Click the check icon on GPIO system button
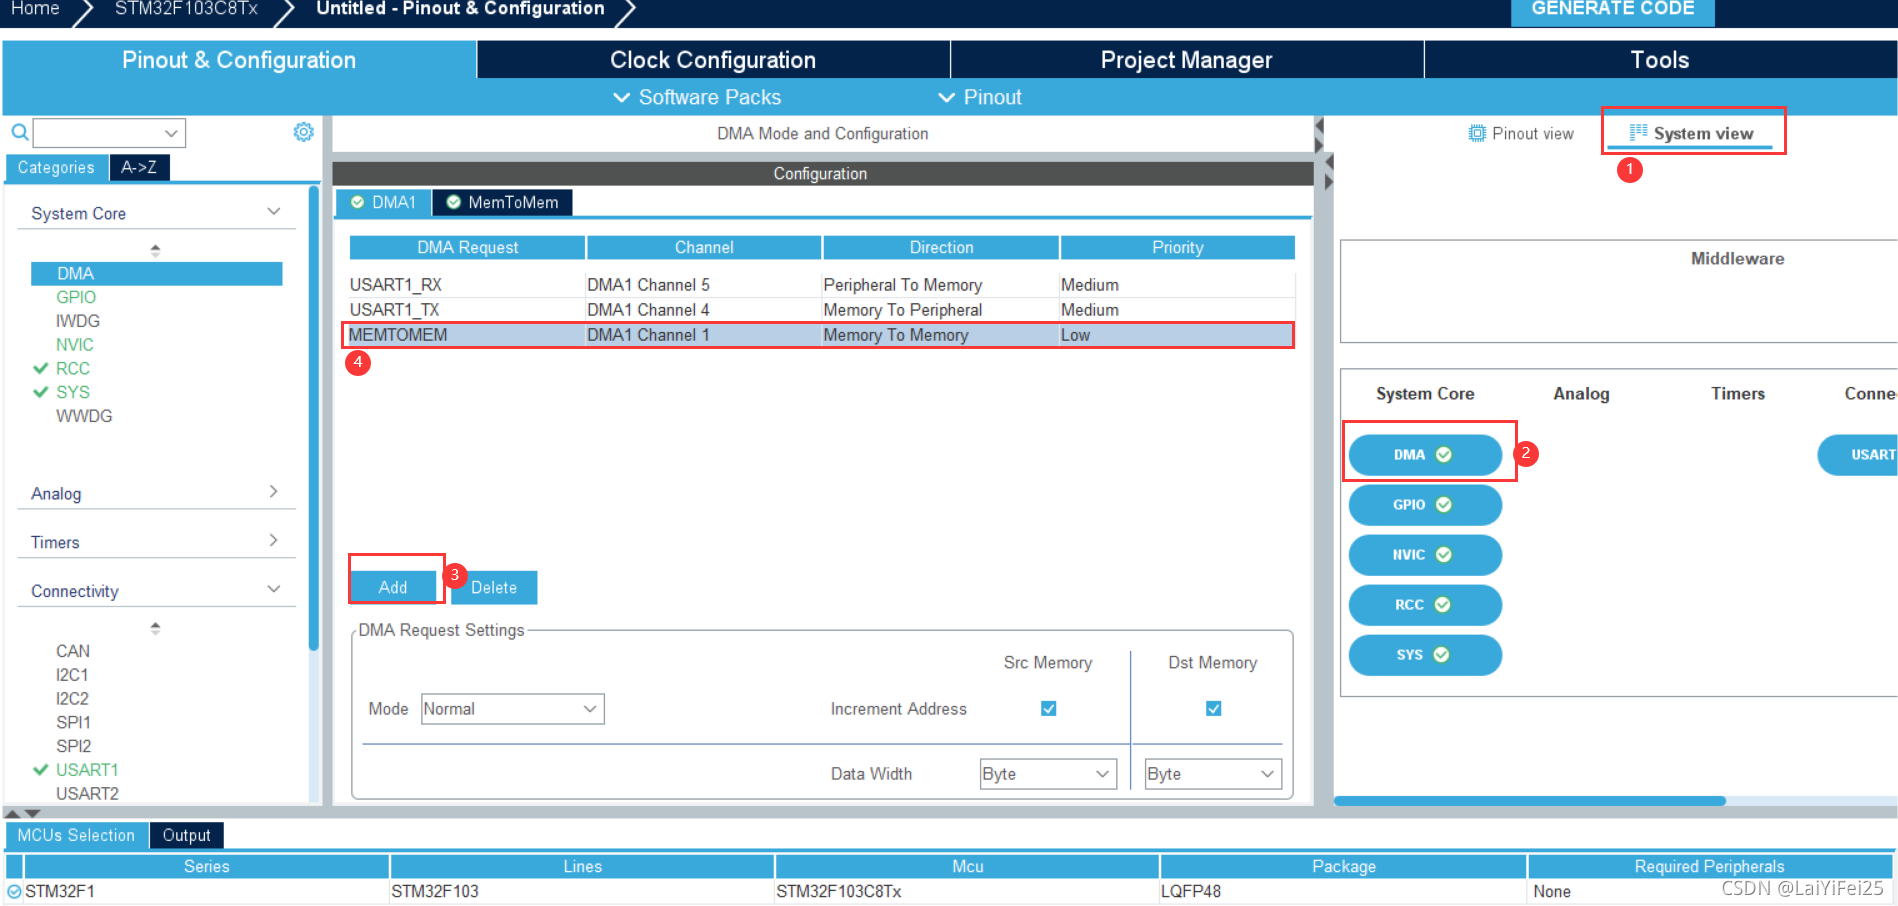 tap(1444, 504)
